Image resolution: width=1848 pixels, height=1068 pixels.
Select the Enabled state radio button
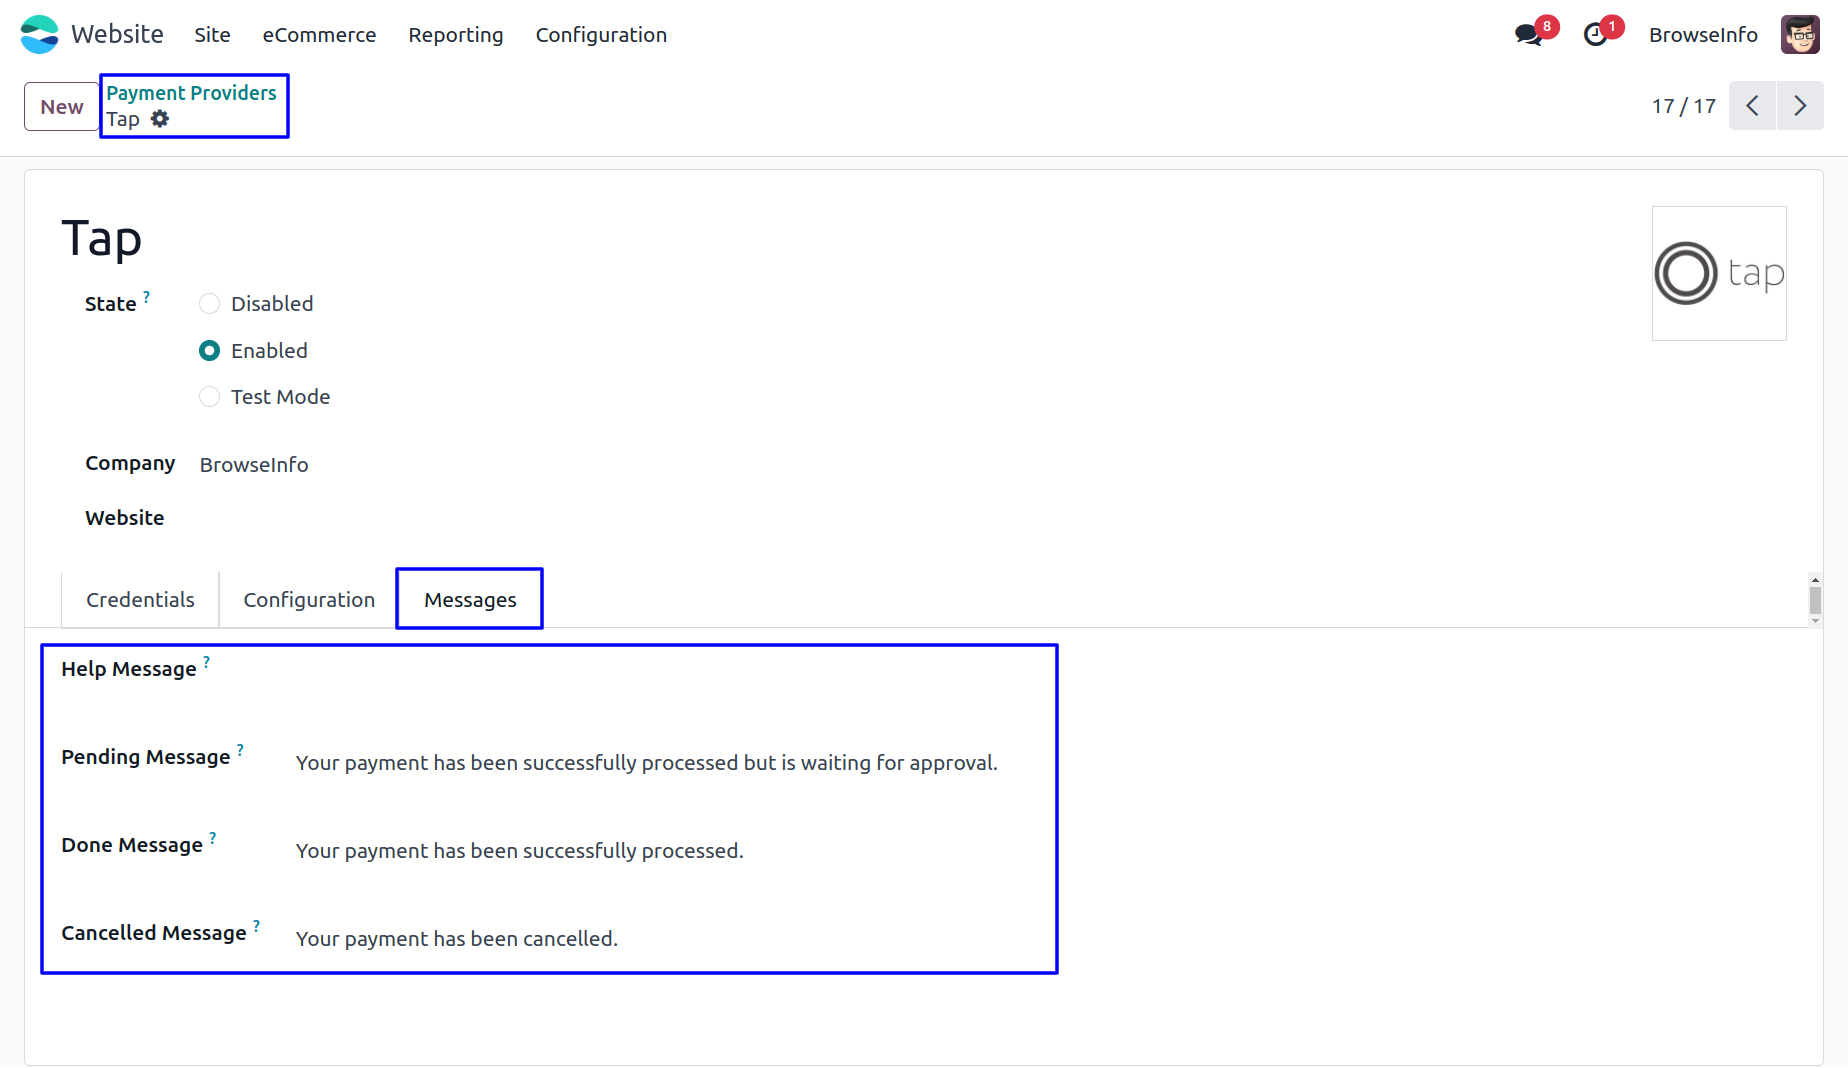click(209, 351)
